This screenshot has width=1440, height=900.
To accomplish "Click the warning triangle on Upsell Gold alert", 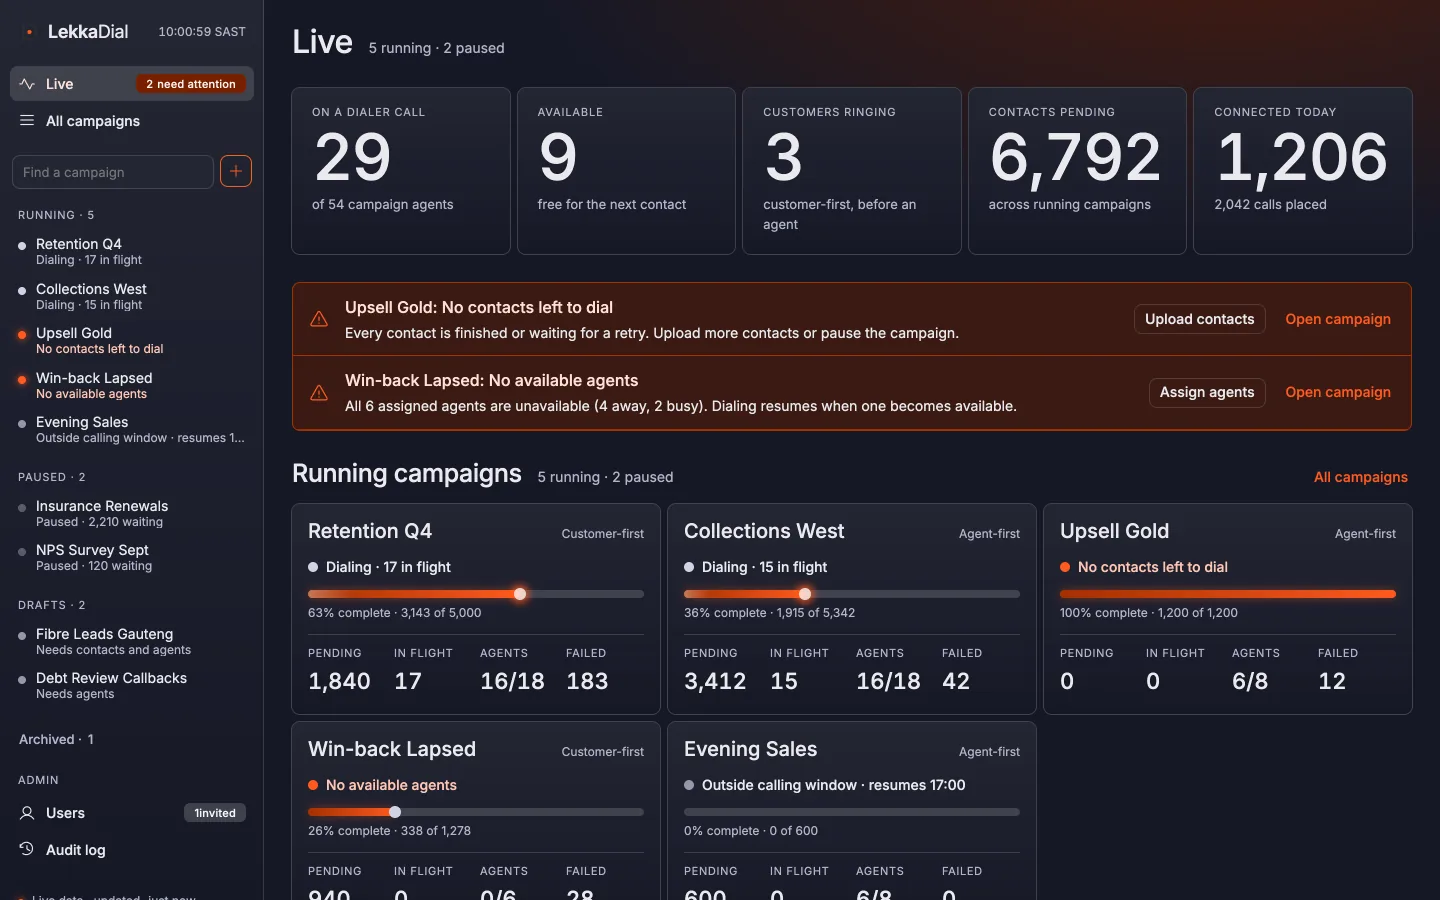I will point(319,319).
